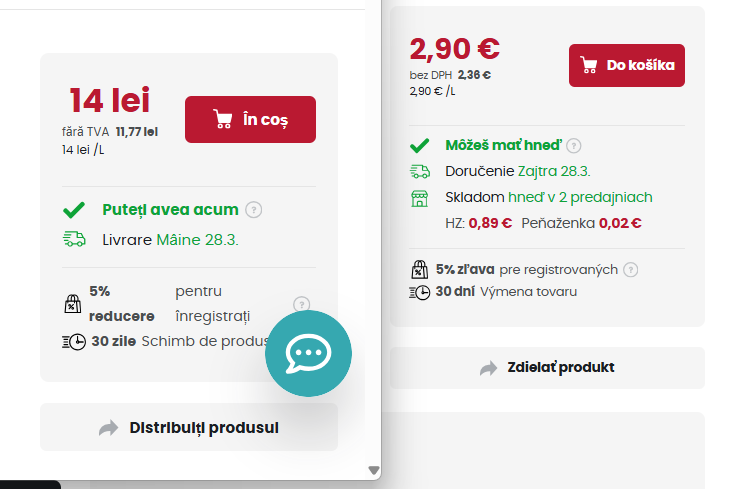Add product with Do košíka button
Viewport: 747px width, 489px height.
pos(626,65)
